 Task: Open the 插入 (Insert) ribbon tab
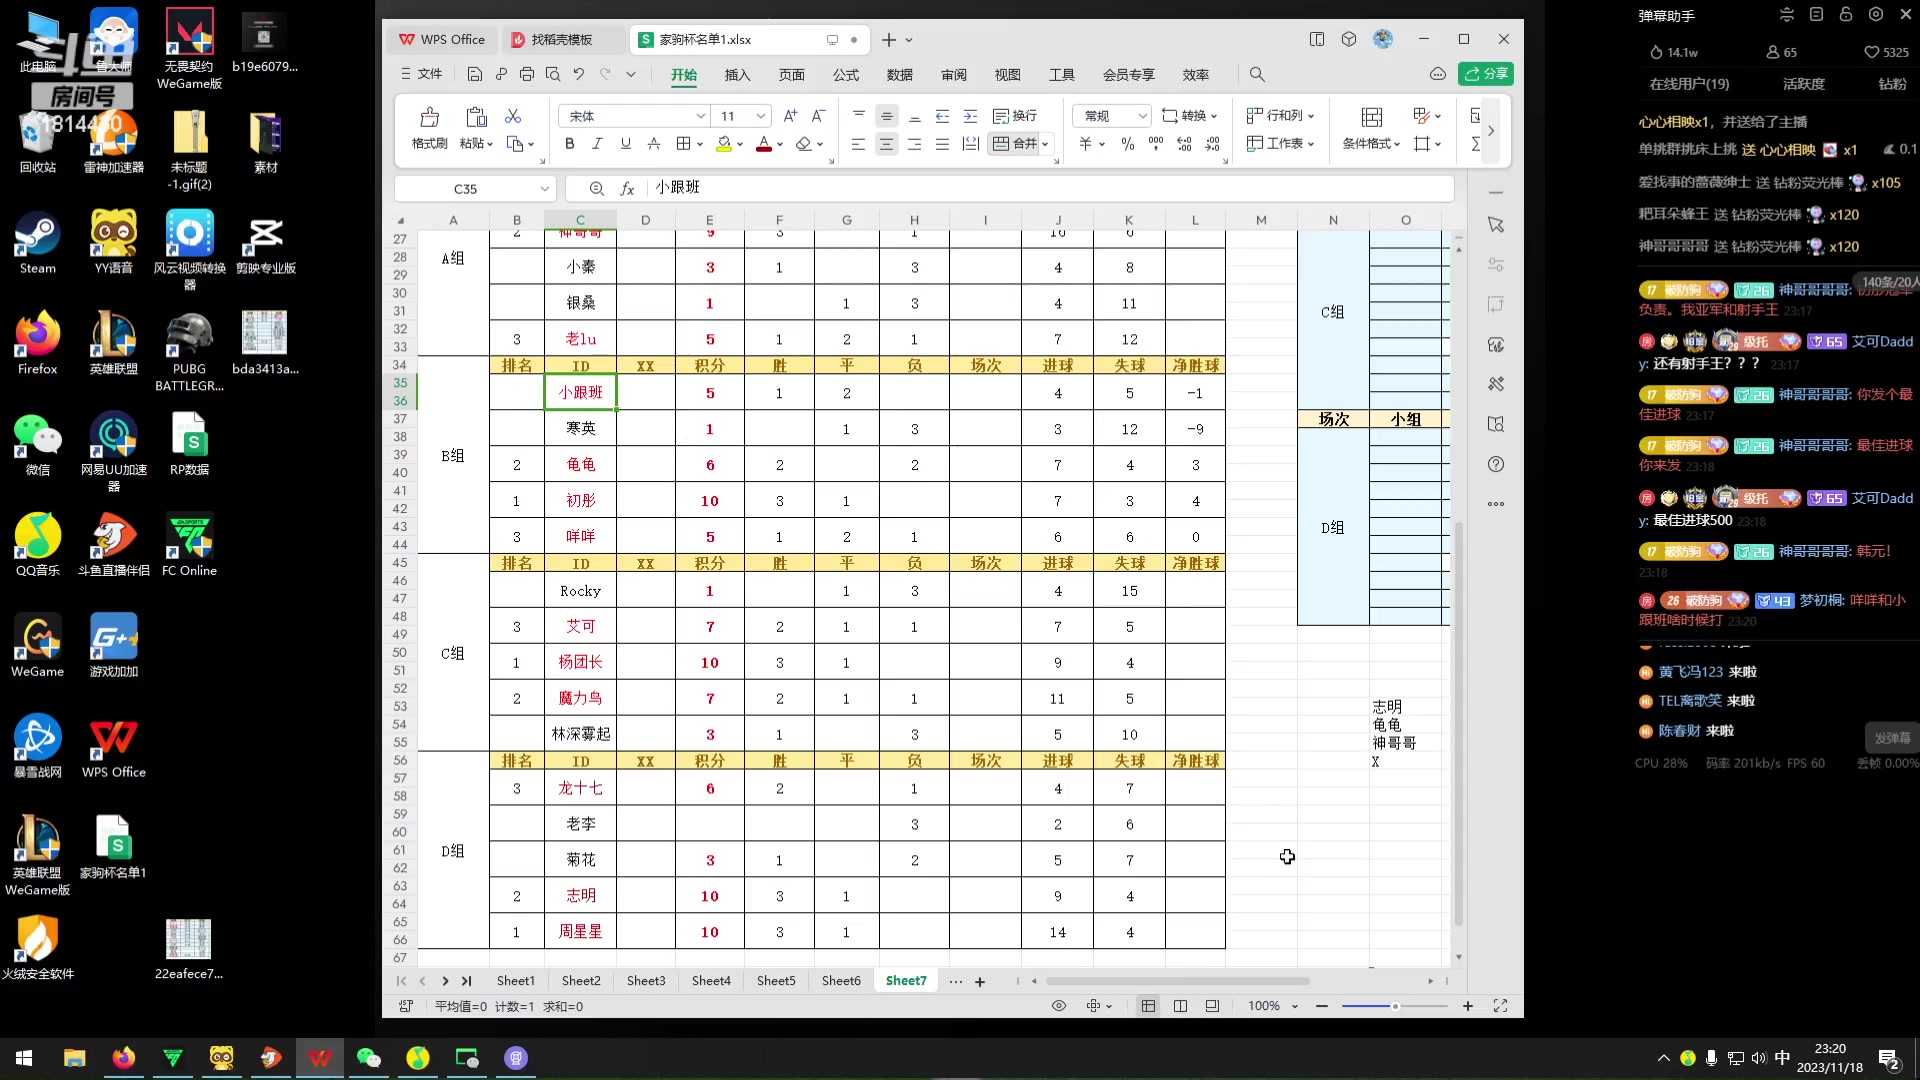tap(737, 75)
